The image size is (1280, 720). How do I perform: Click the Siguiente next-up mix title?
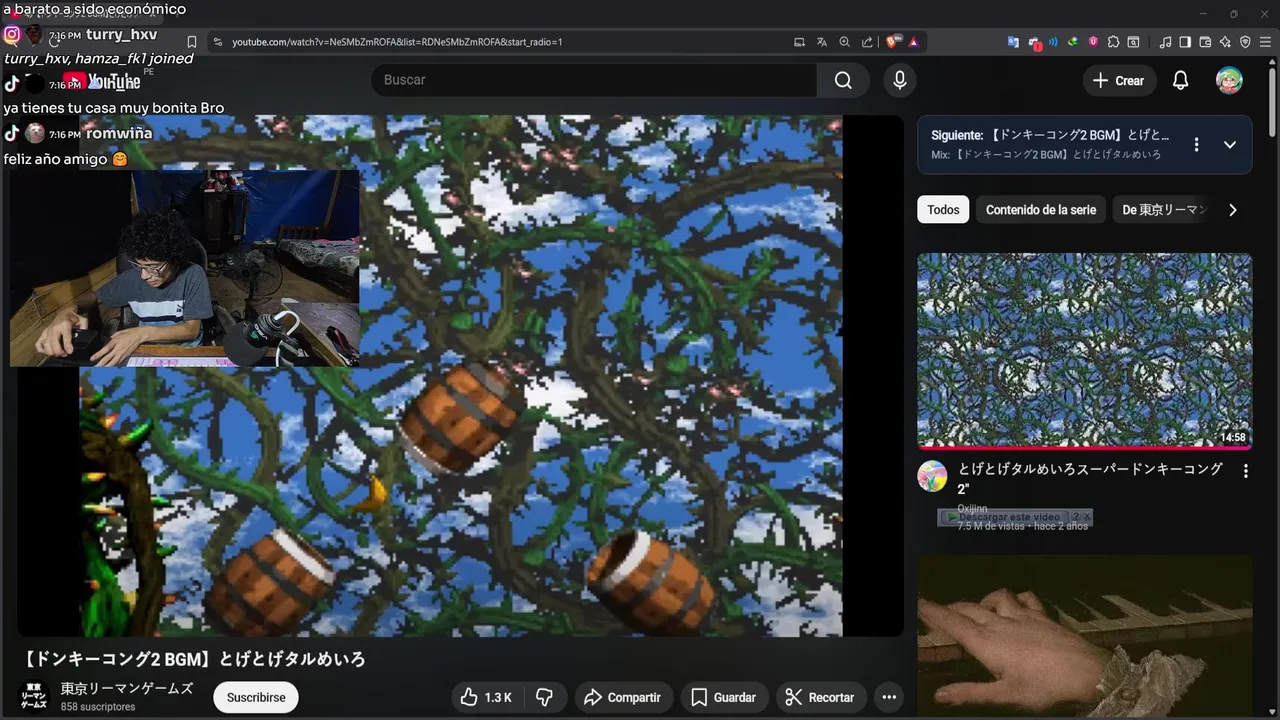coord(1050,135)
